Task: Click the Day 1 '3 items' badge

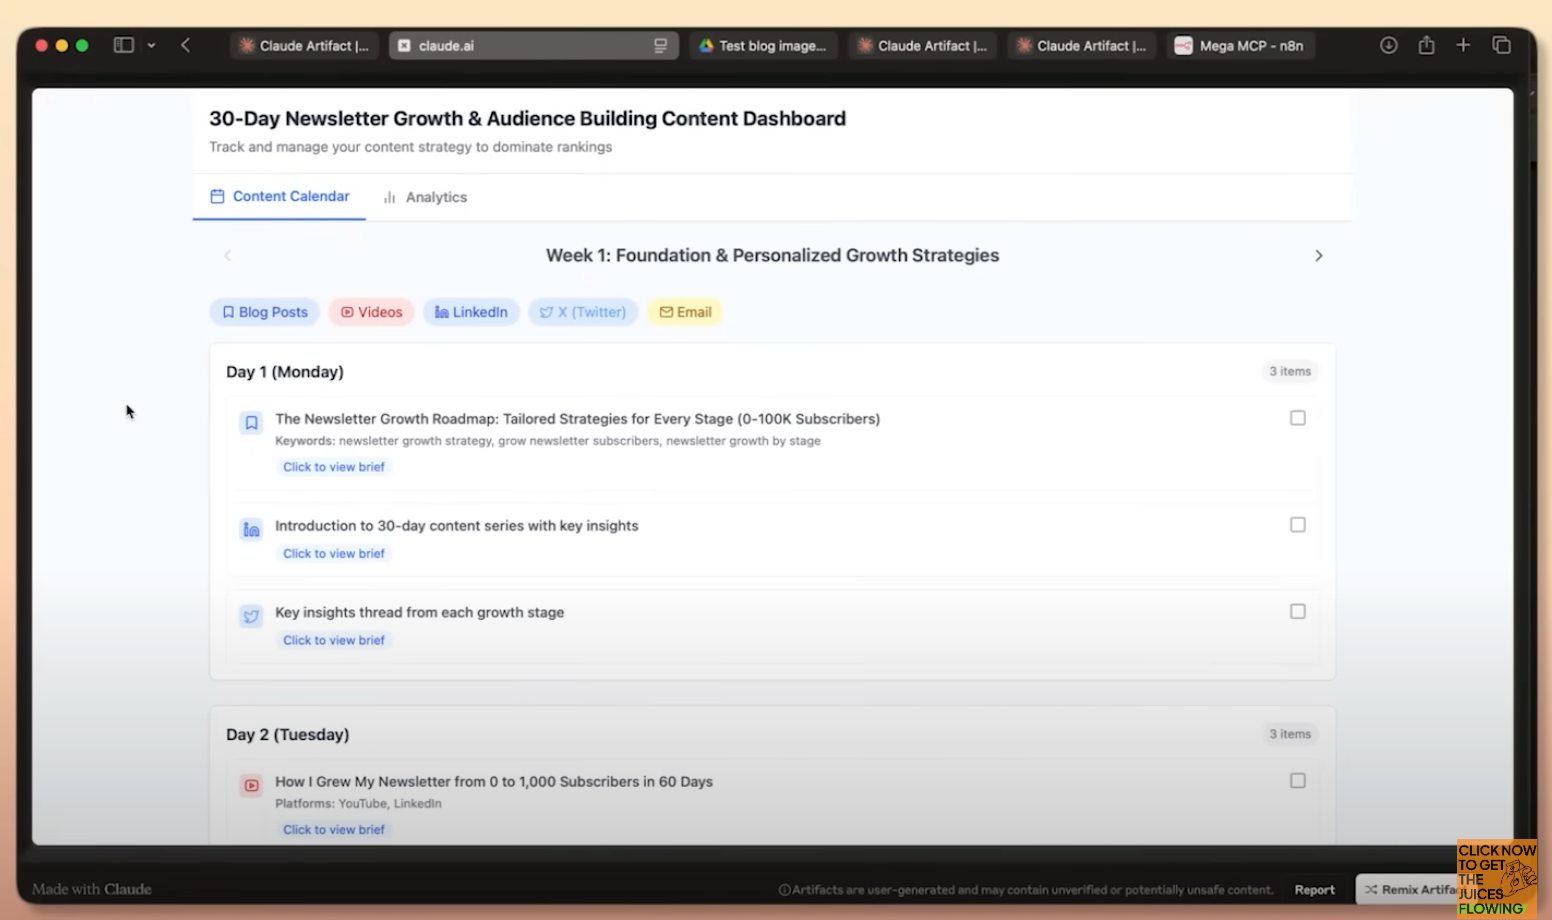Action: tap(1290, 371)
